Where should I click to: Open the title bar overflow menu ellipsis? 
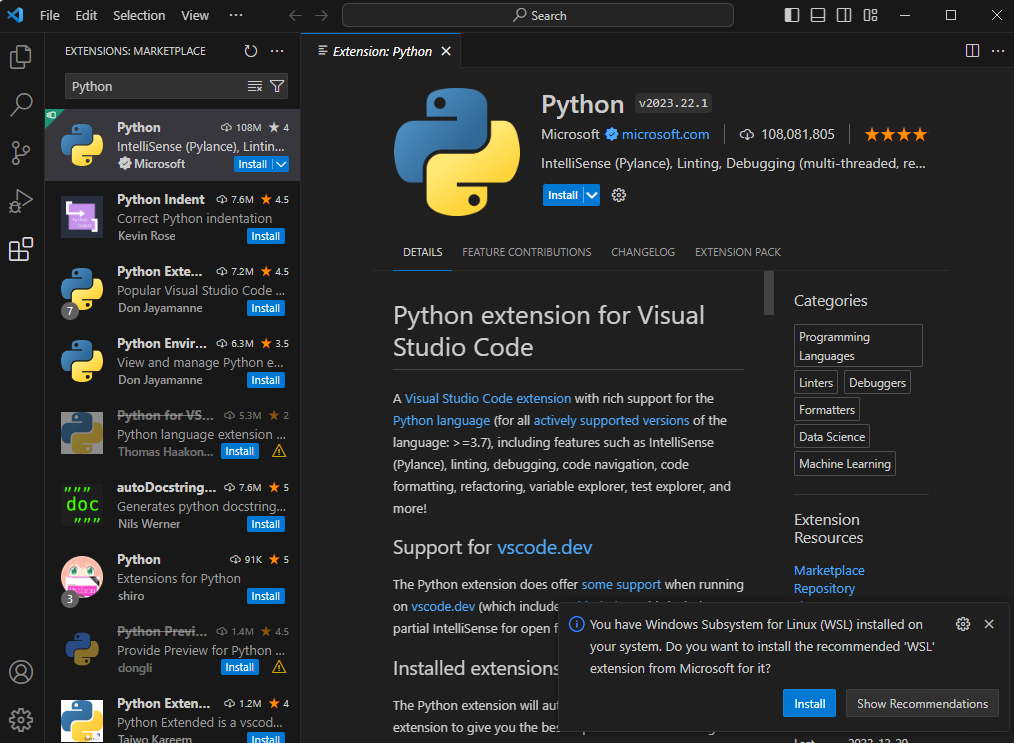point(236,16)
